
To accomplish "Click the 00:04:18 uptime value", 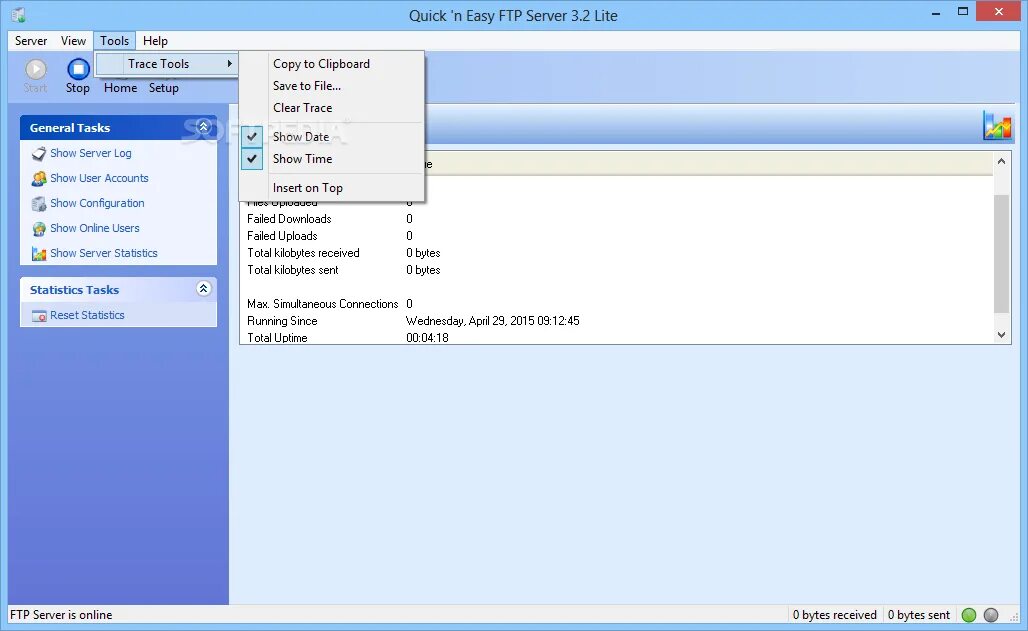I will tap(427, 338).
